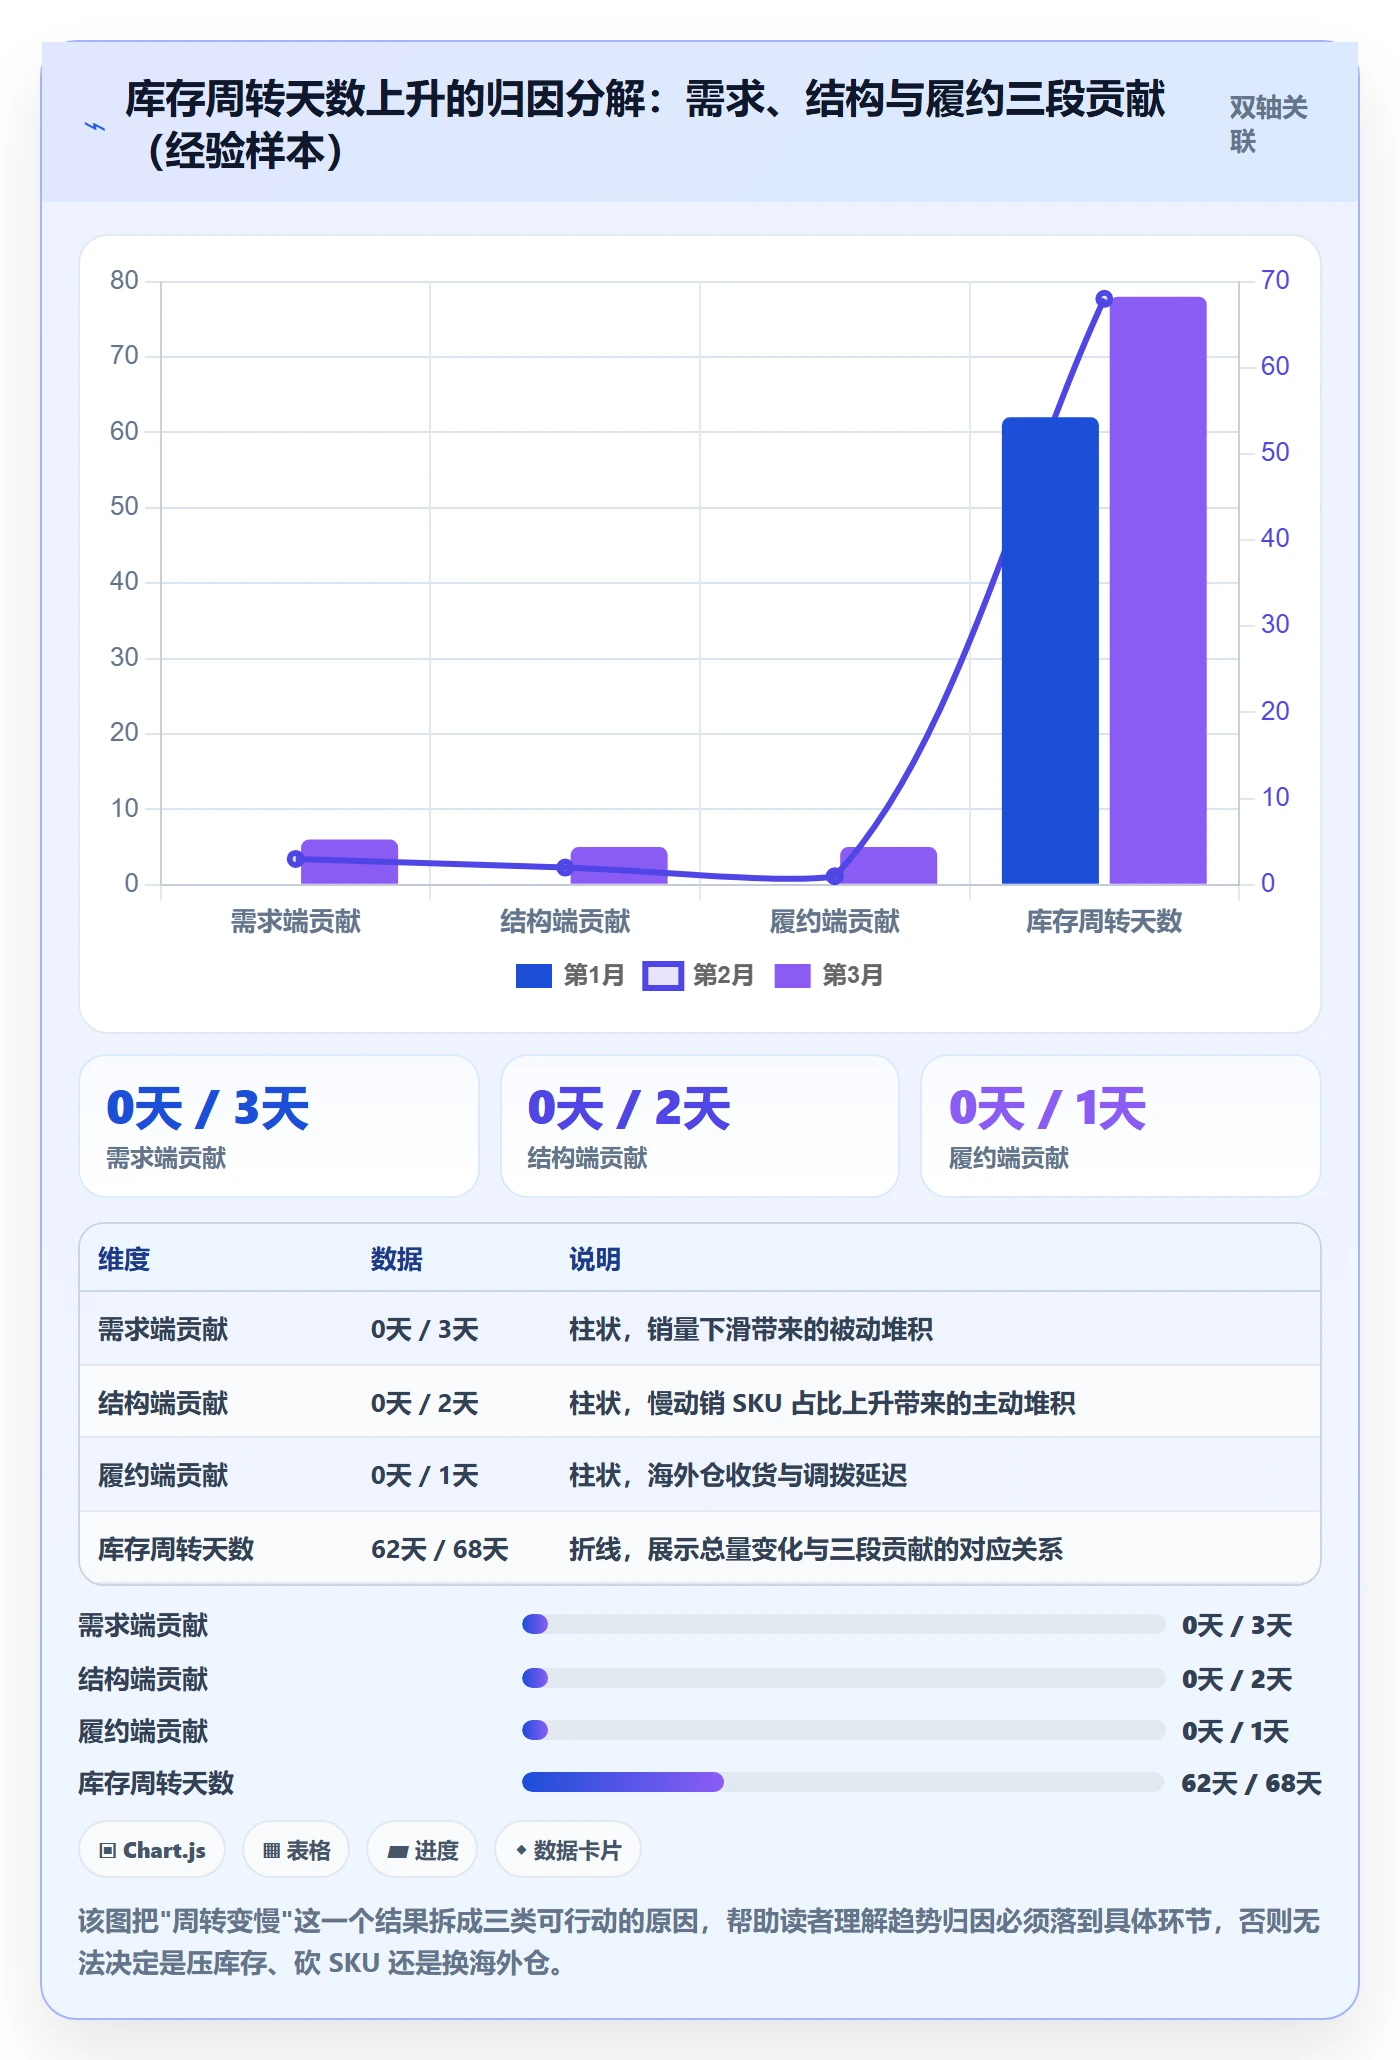Select the Chart.js chip

(152, 1851)
